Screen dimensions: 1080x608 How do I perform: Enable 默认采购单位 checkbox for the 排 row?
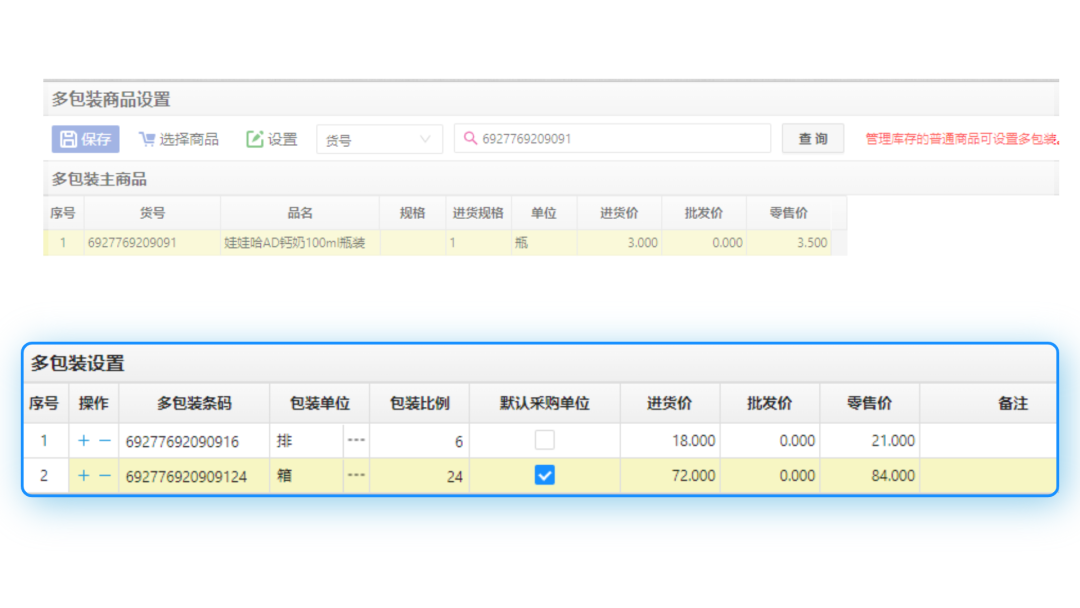click(544, 440)
